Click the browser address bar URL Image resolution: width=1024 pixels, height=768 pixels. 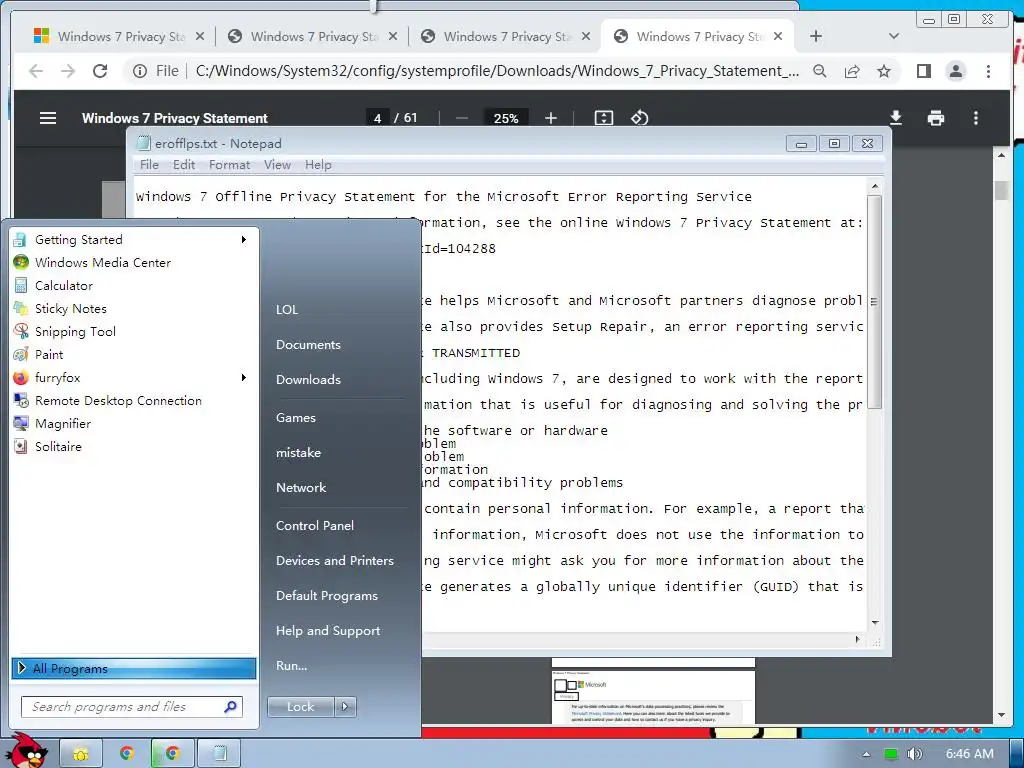[497, 71]
